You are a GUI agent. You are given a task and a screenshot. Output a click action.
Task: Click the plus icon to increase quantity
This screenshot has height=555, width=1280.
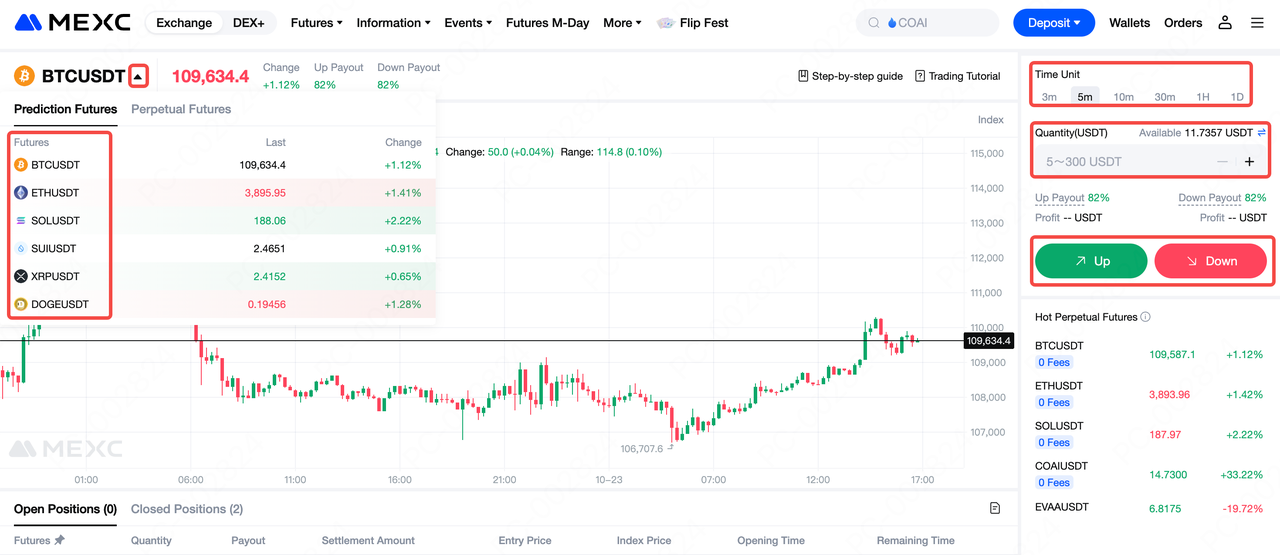(x=1249, y=162)
